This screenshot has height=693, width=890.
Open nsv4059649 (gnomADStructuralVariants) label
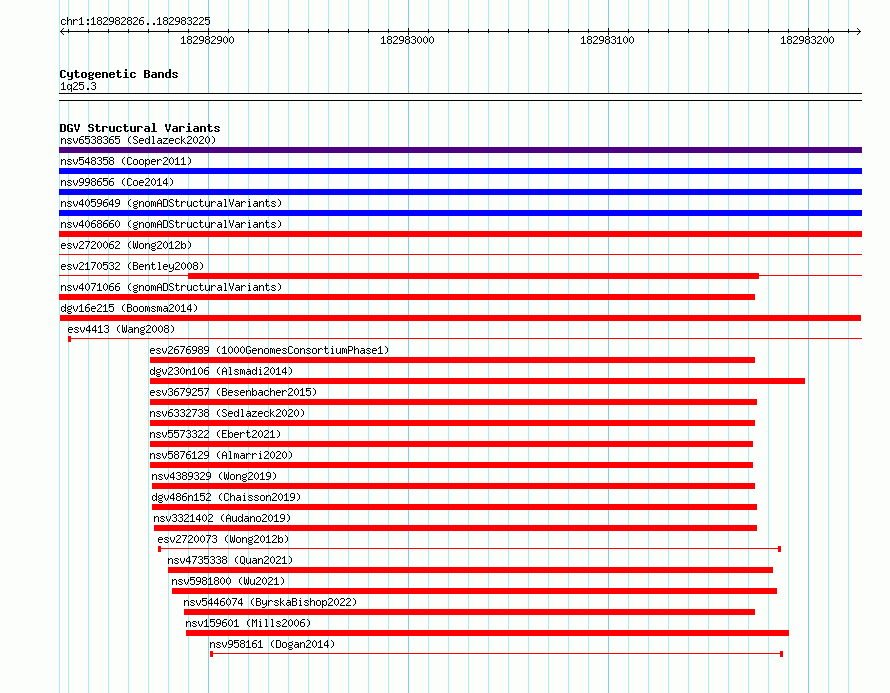(171, 203)
